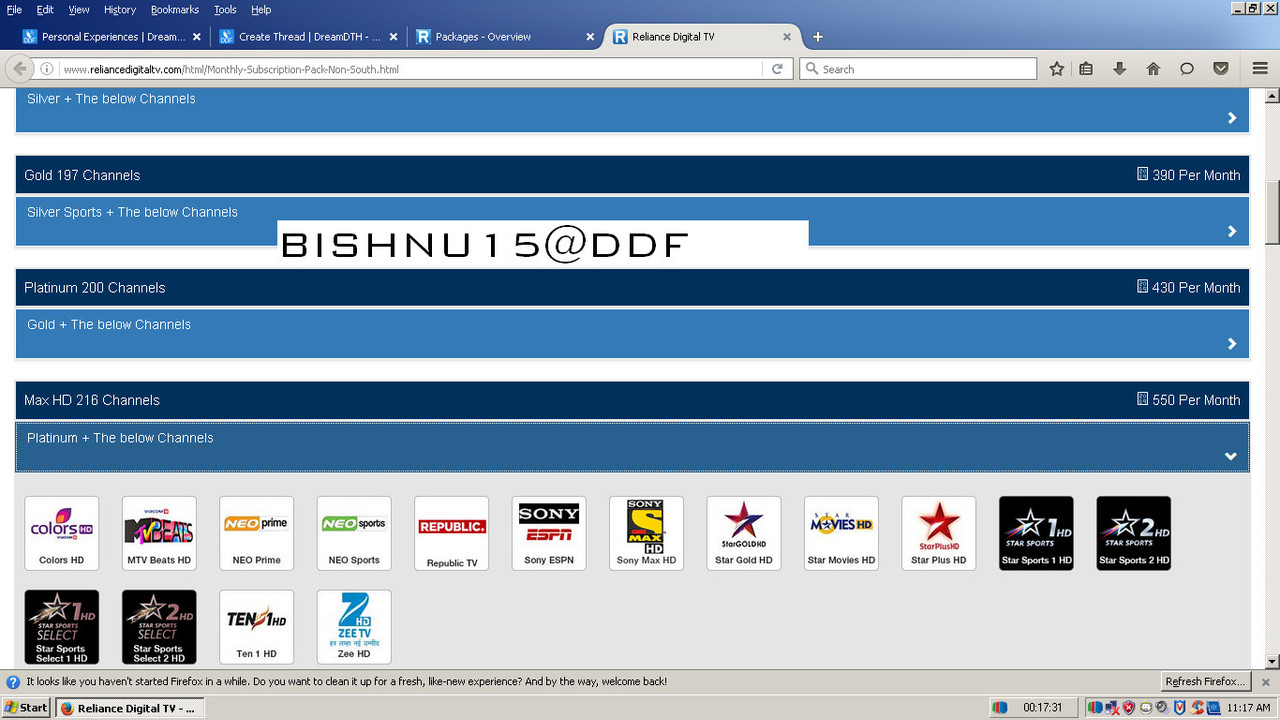The image size is (1280, 720).
Task: Click the page vertical scrollbar thumb
Action: tap(1272, 212)
